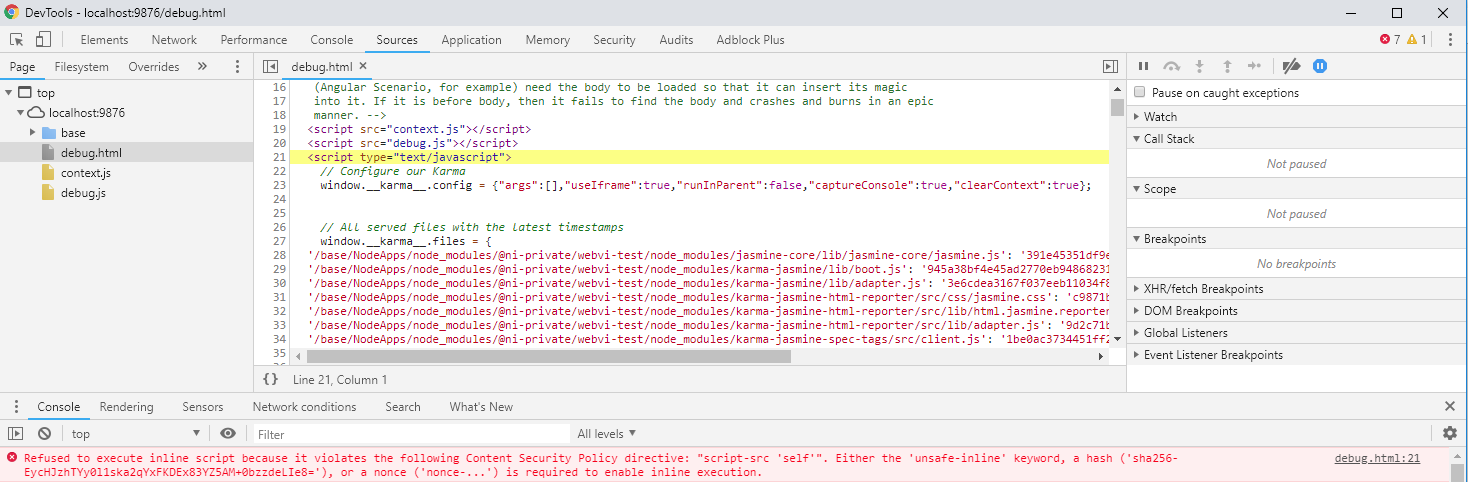Open the Memory panel tab
This screenshot has width=1468, height=482.
pos(547,40)
